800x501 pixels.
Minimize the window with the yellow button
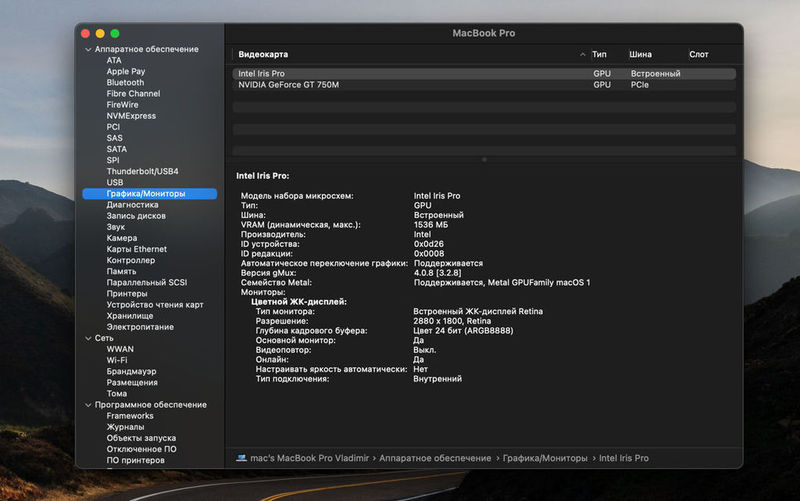click(x=100, y=34)
